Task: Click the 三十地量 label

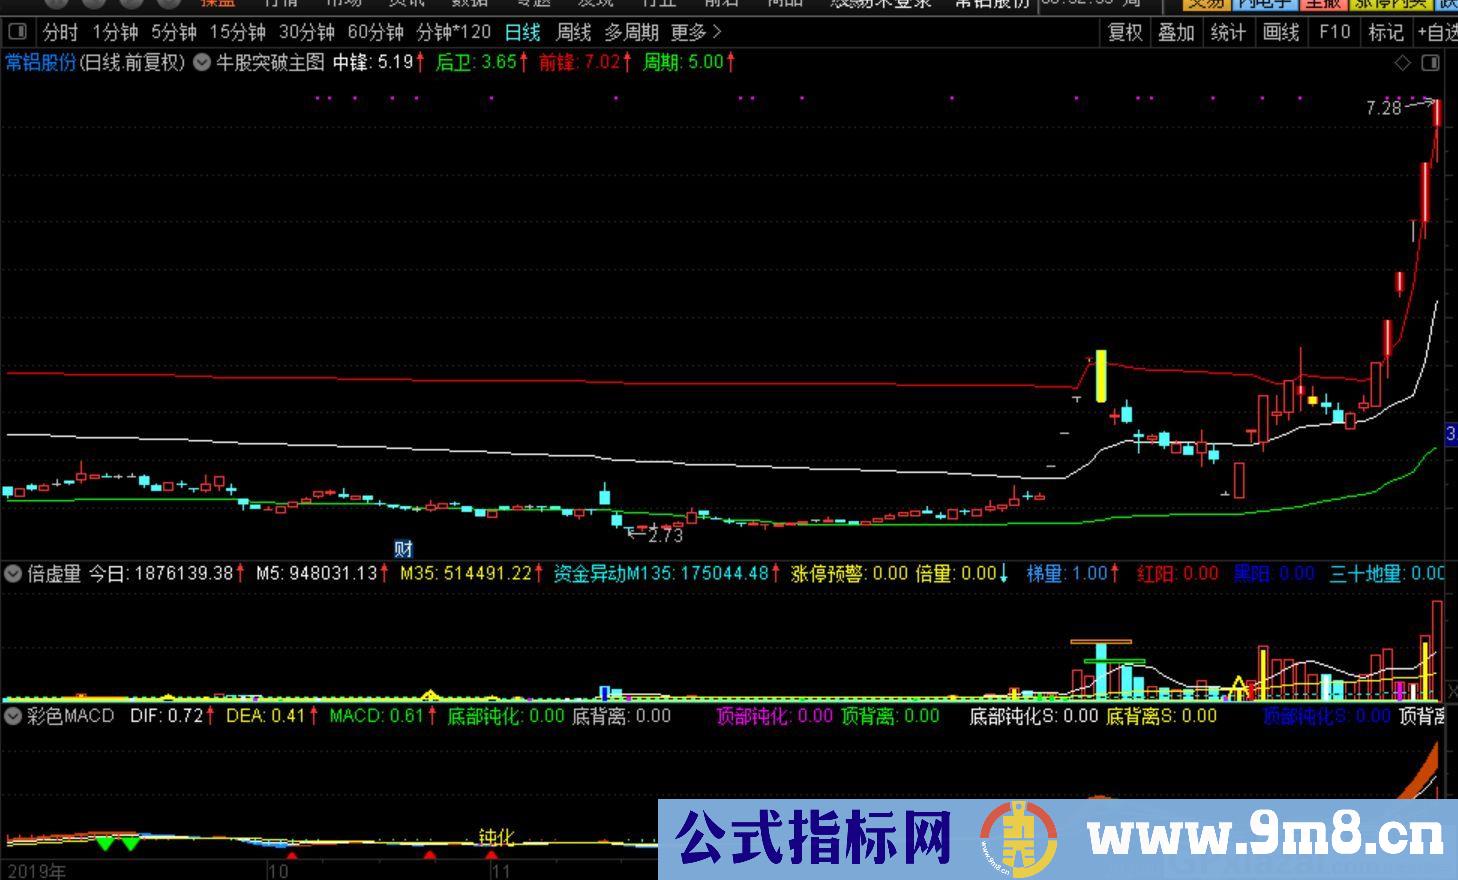Action: coord(1387,574)
